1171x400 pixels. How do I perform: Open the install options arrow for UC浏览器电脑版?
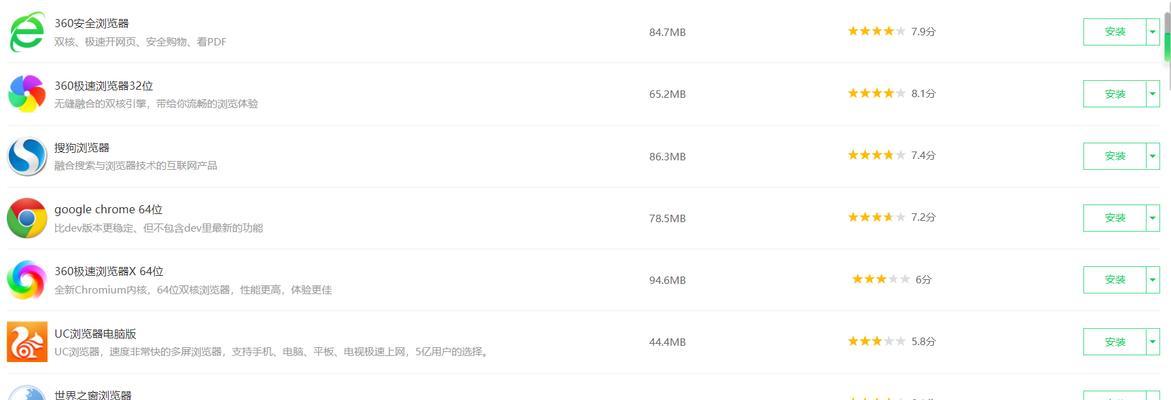pos(1153,342)
